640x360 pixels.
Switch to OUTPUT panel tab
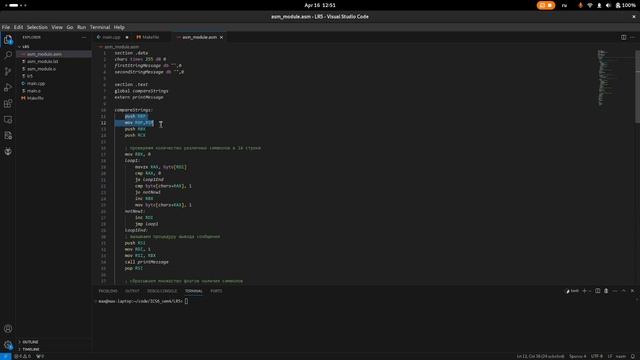[x=132, y=291]
